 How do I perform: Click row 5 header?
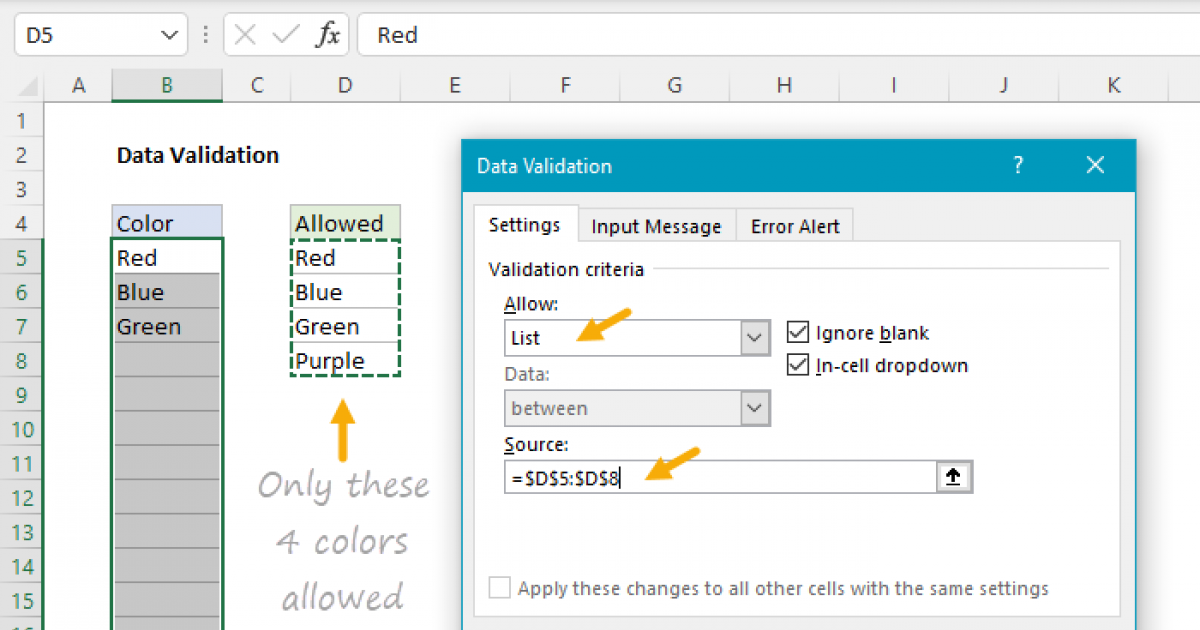pos(22,258)
